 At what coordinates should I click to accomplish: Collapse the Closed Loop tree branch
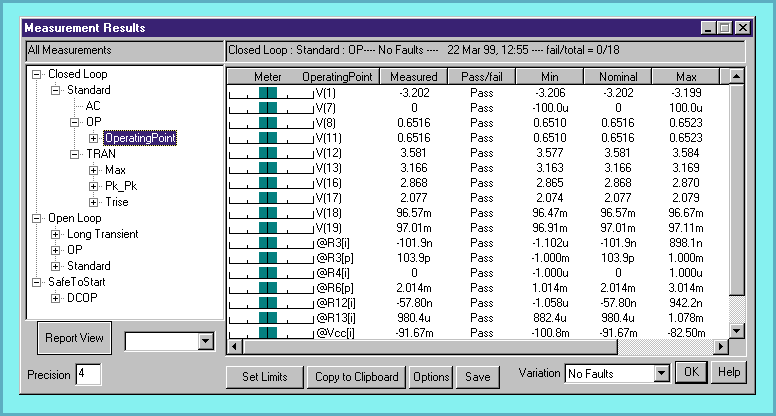(x=38, y=74)
